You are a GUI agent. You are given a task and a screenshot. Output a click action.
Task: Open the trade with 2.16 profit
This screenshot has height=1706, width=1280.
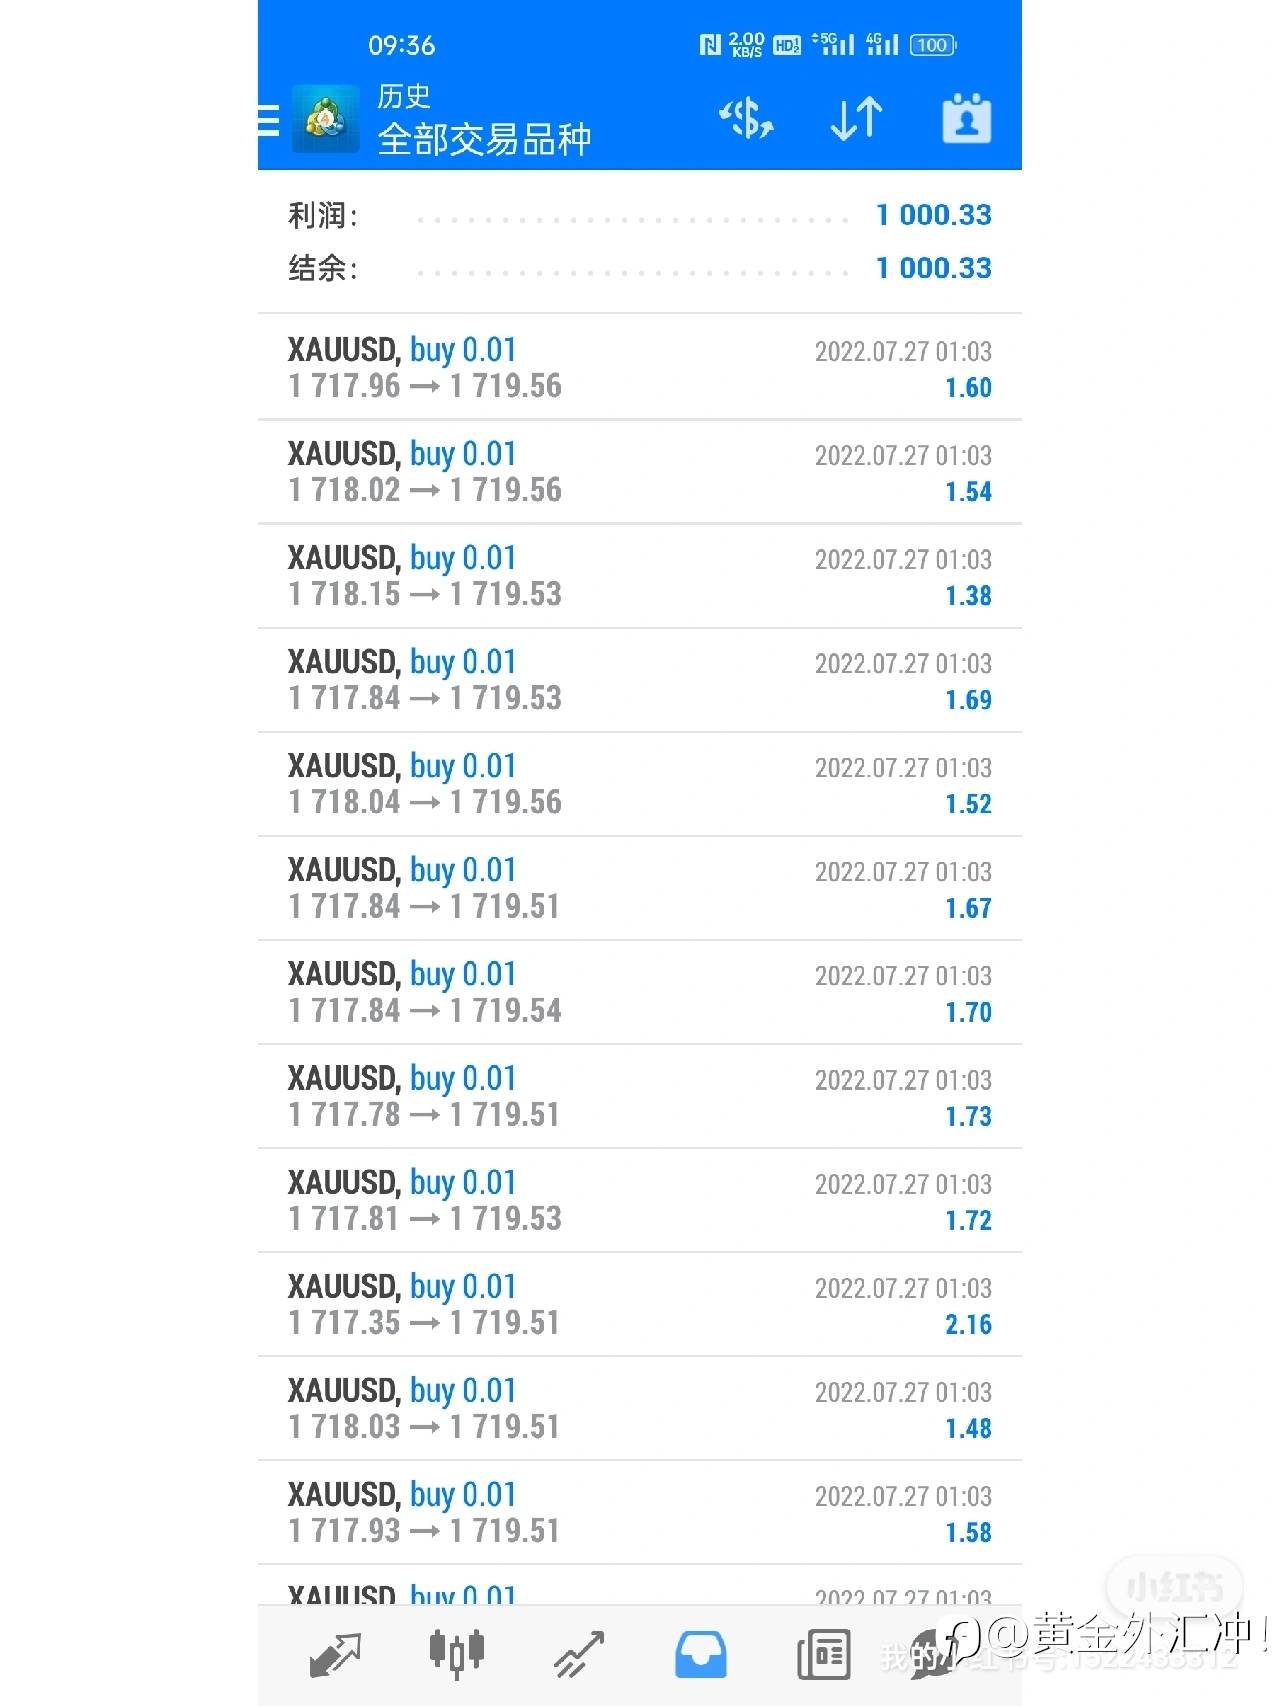(640, 1305)
